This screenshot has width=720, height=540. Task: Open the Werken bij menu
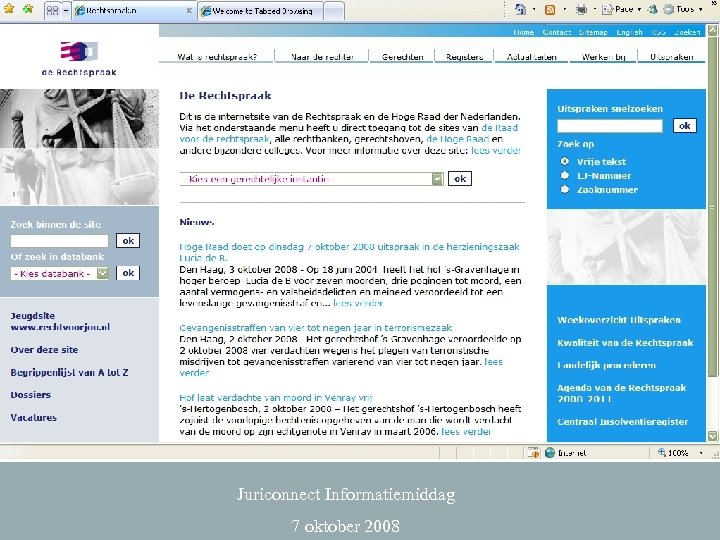click(603, 57)
